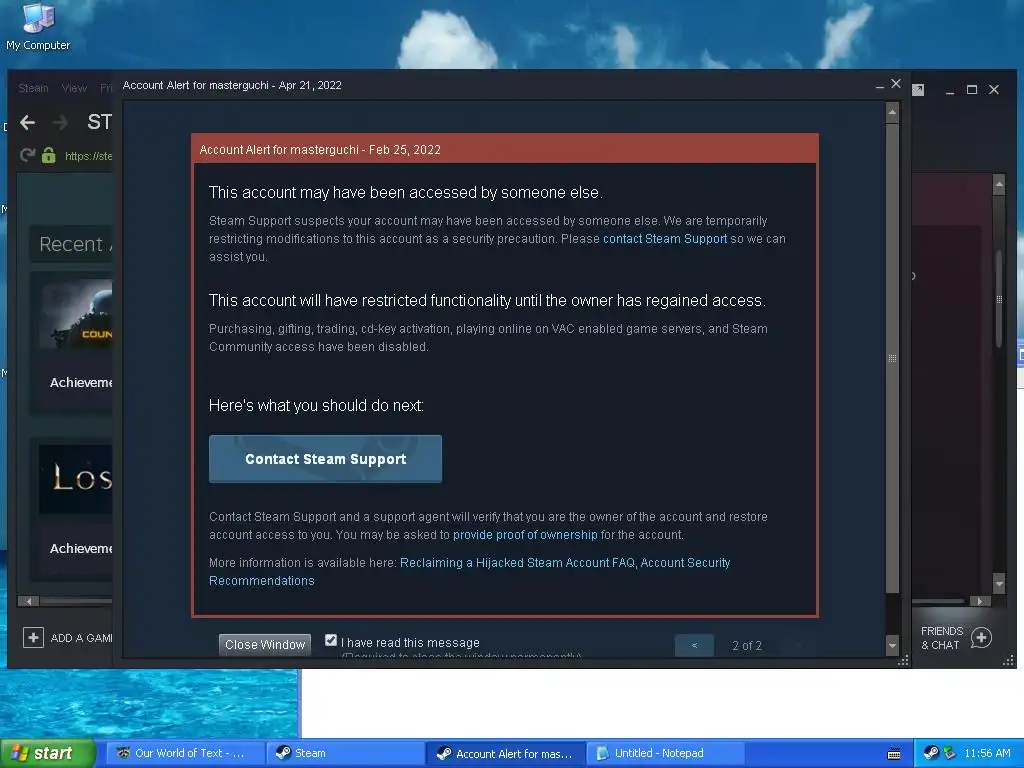The image size is (1024, 768).
Task: Switch to Steam taskbar item
Action: tap(346, 753)
